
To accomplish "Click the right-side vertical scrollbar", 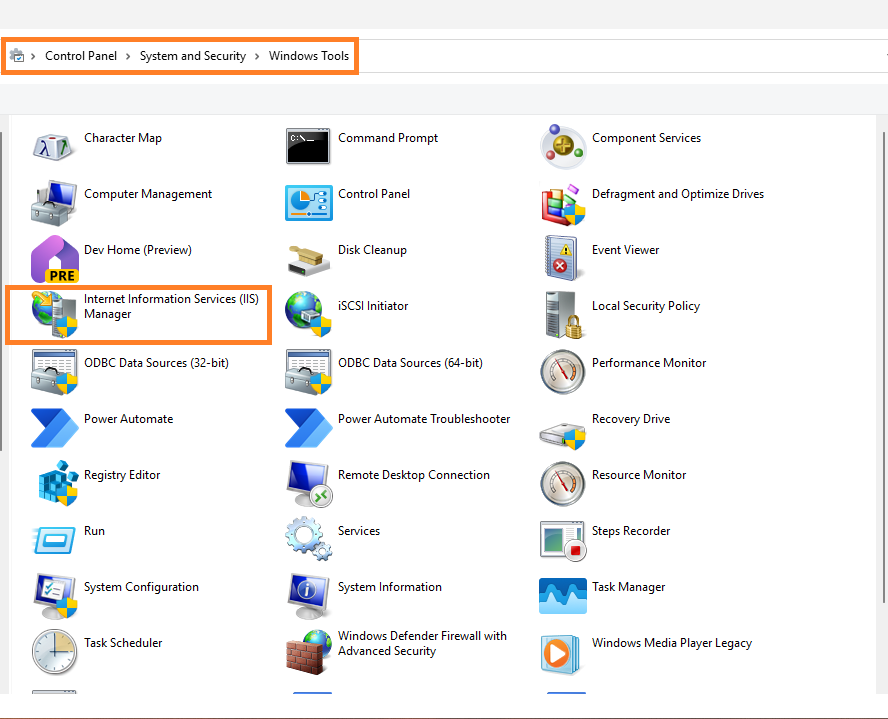I will tap(885, 368).
